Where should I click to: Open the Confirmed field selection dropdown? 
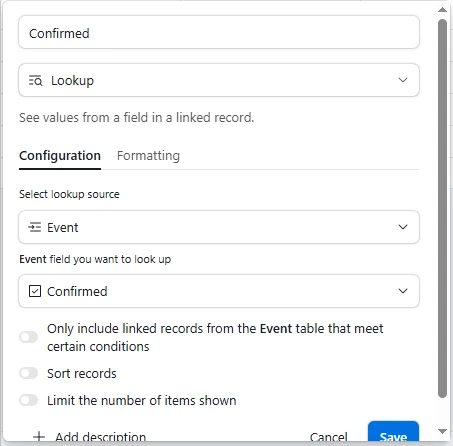219,291
